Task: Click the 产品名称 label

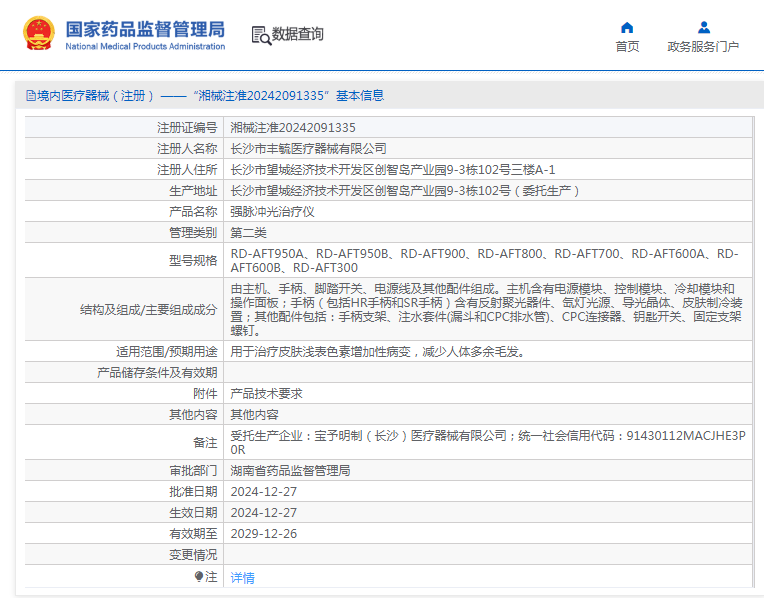Action: [x=193, y=212]
